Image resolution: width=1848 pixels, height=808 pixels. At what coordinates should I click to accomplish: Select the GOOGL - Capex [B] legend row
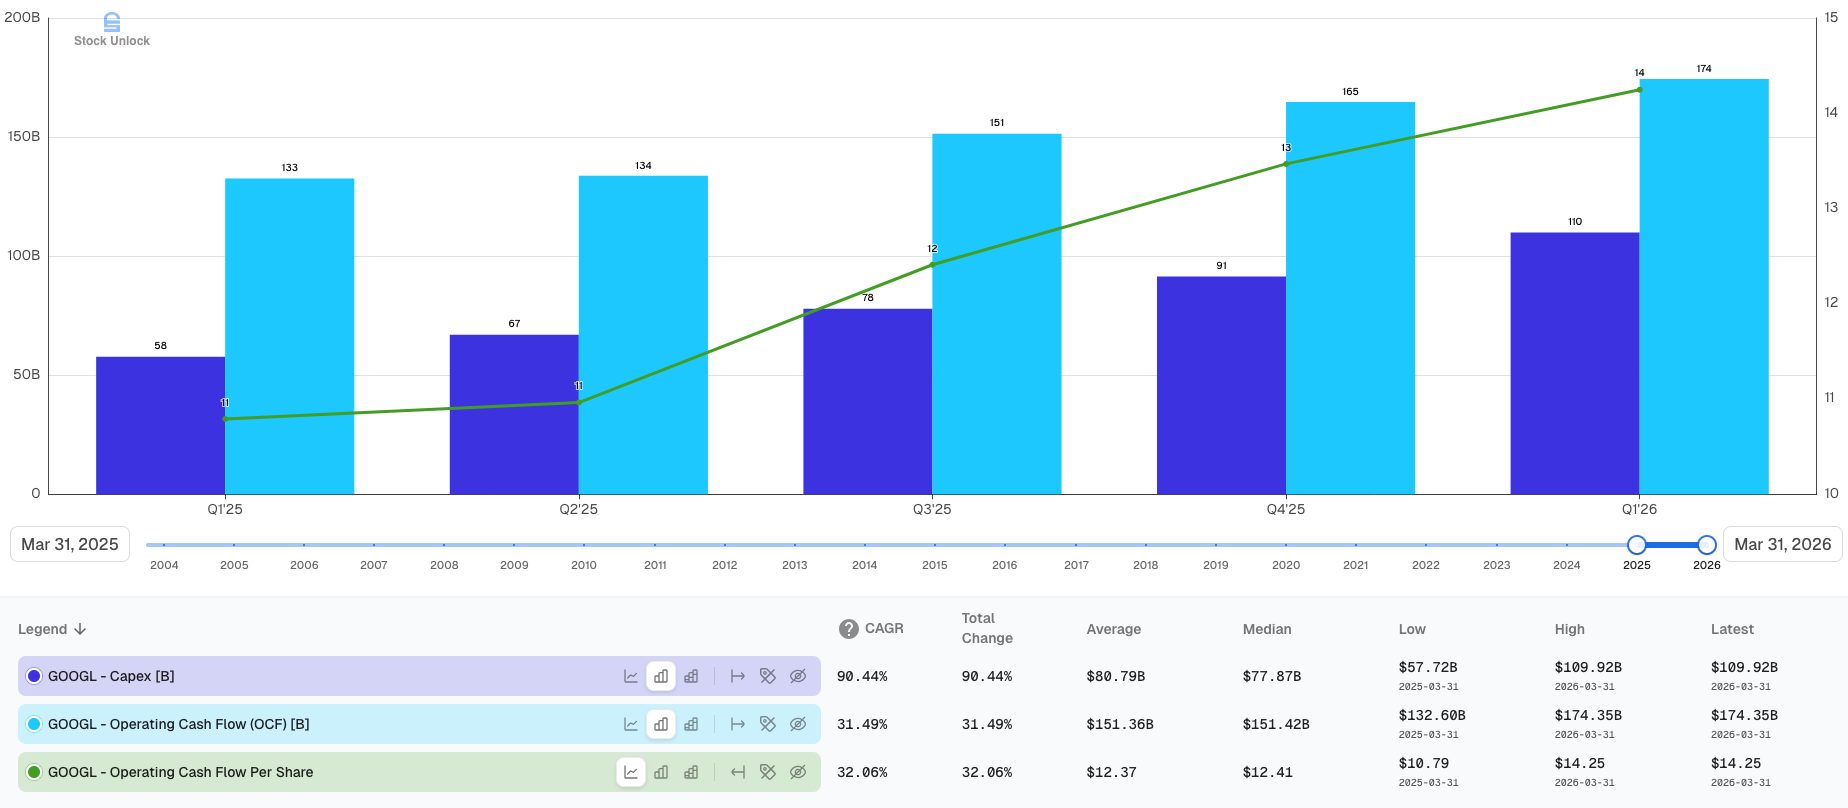click(x=419, y=676)
